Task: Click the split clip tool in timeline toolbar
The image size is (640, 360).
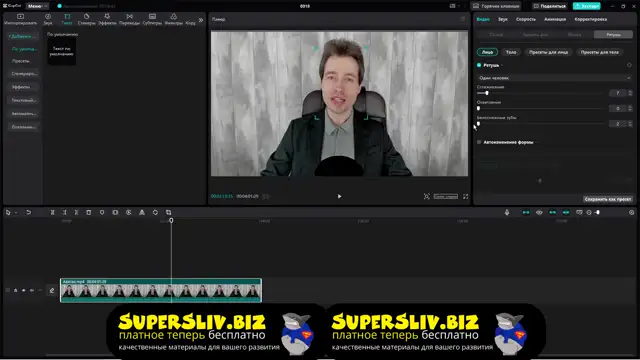Action: coord(52,213)
